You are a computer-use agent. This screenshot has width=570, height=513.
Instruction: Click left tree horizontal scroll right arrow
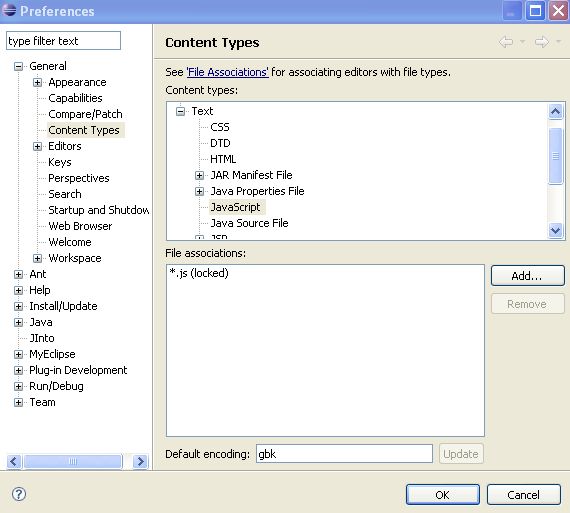[x=140, y=461]
